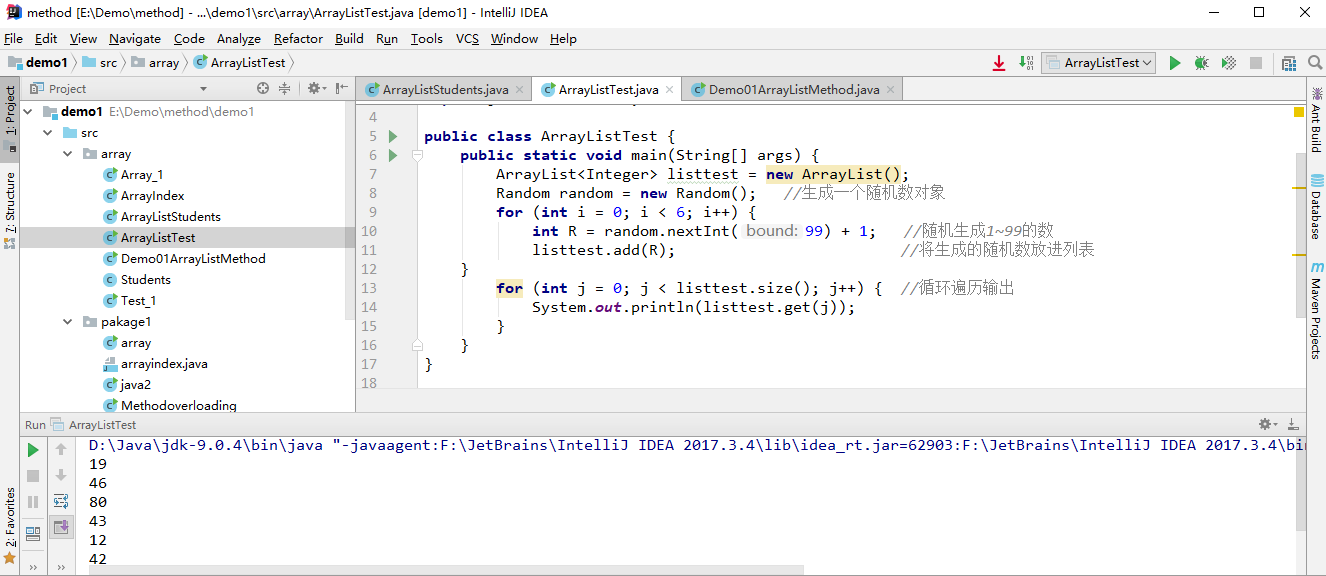The height and width of the screenshot is (576, 1326).
Task: Click Restore Layout icon in Run panel
Action: (33, 532)
